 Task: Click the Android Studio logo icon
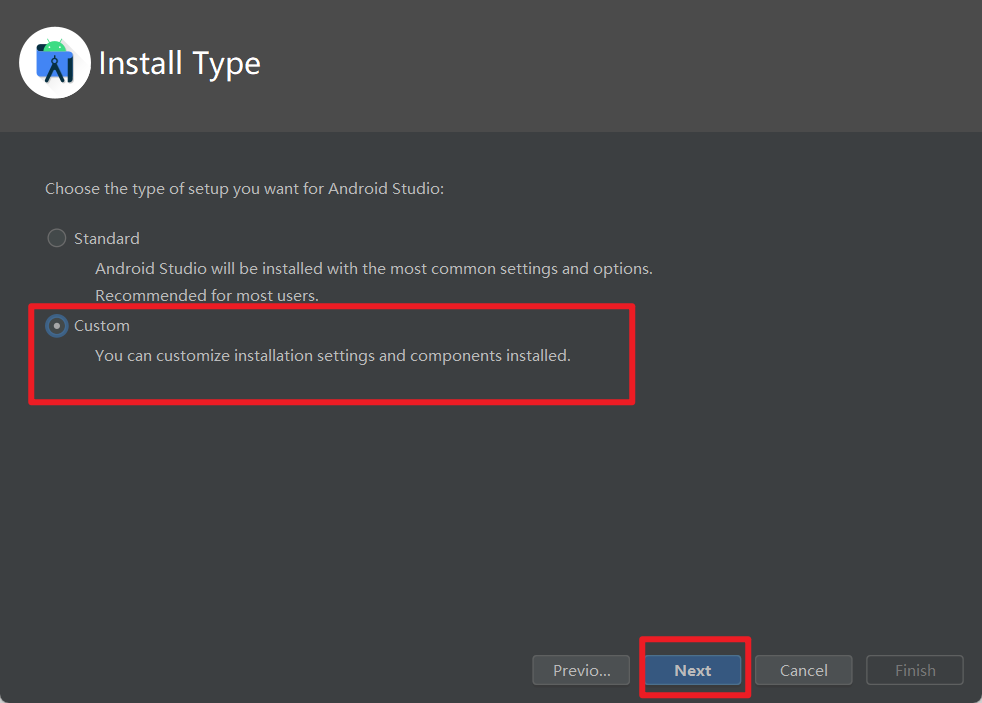pos(55,63)
